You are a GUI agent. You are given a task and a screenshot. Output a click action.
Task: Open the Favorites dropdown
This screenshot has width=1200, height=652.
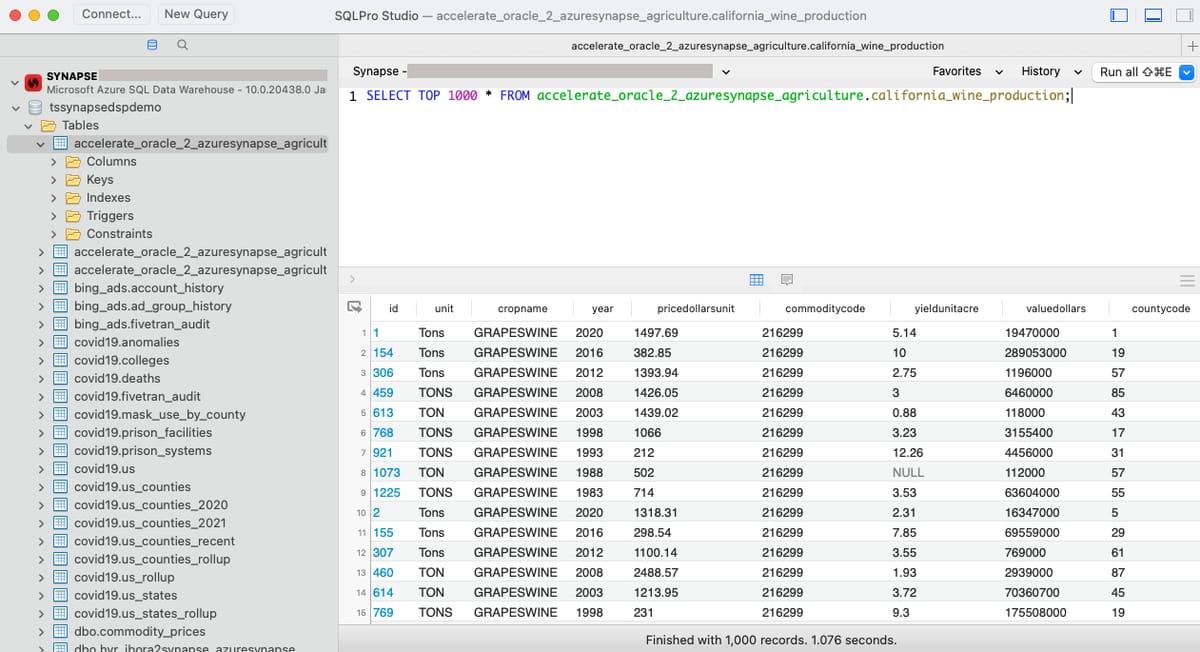967,71
